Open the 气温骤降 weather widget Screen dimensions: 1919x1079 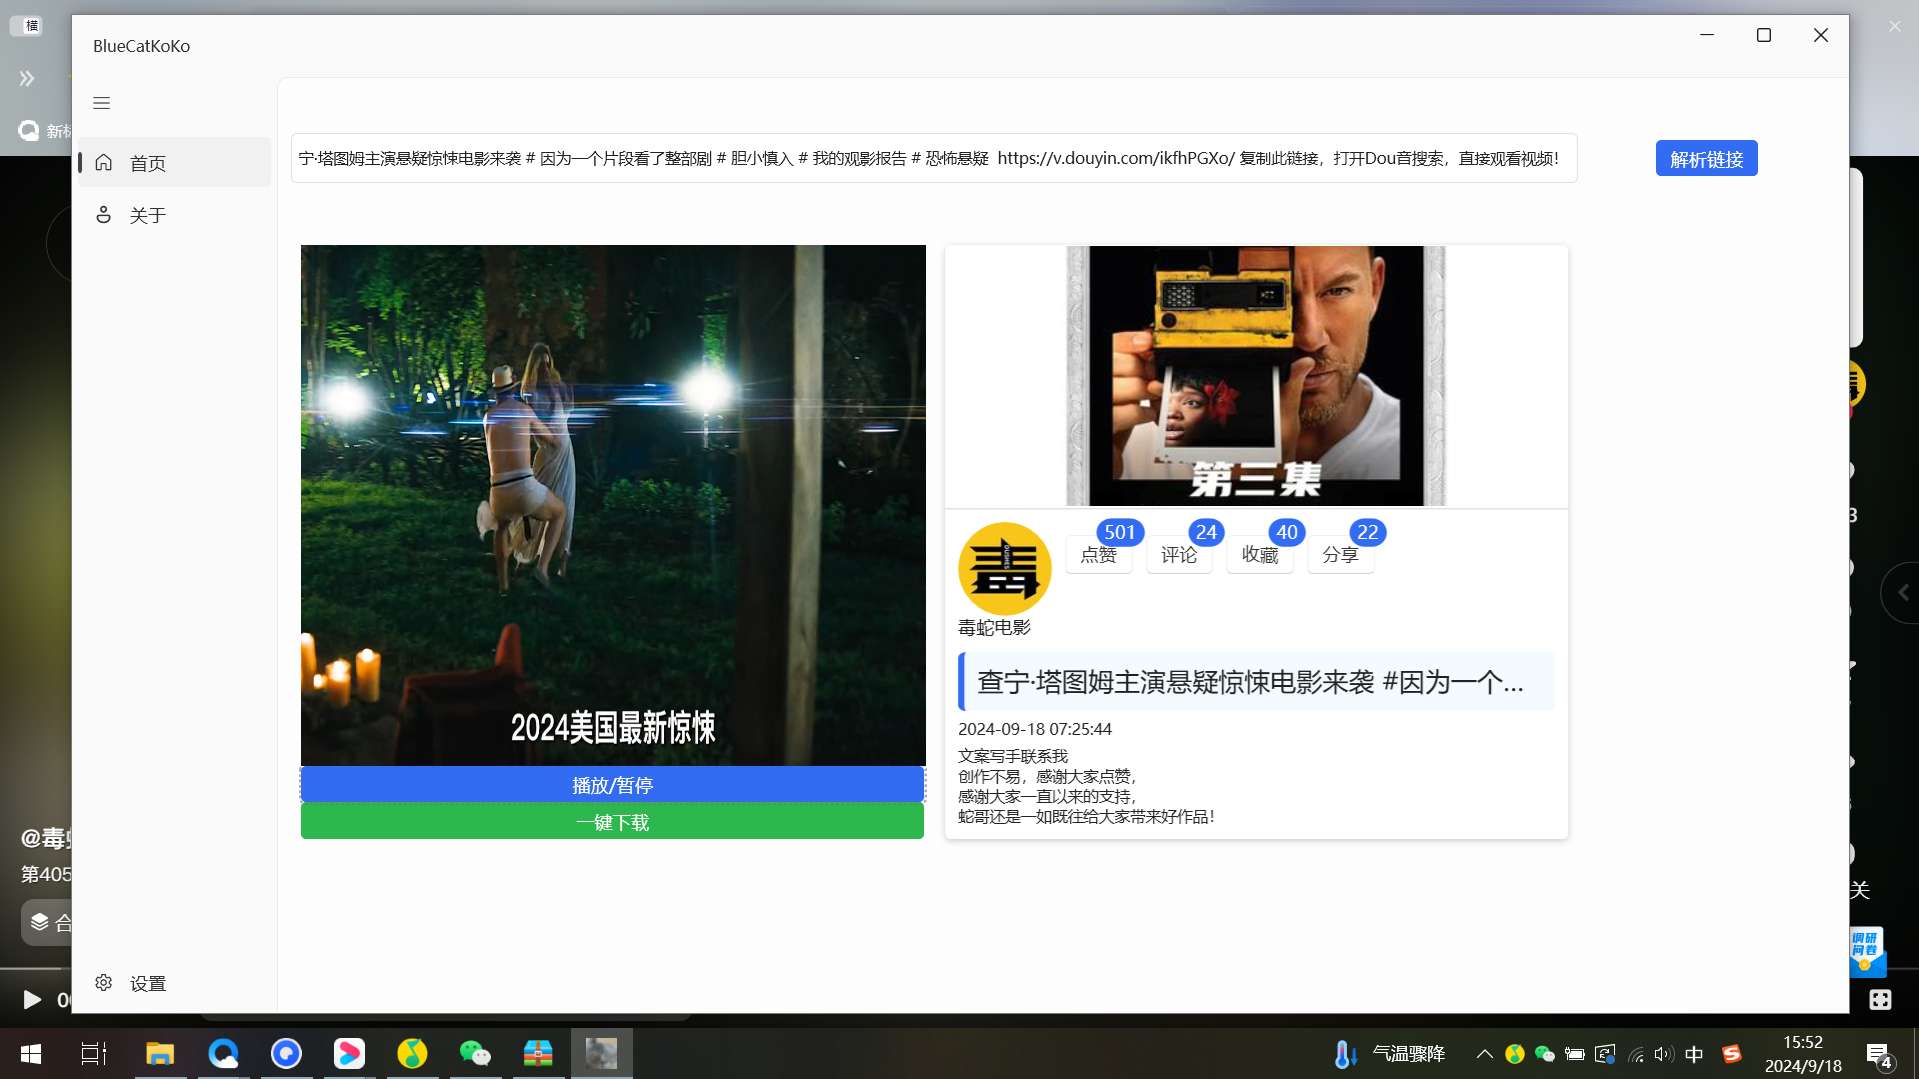[1390, 1054]
